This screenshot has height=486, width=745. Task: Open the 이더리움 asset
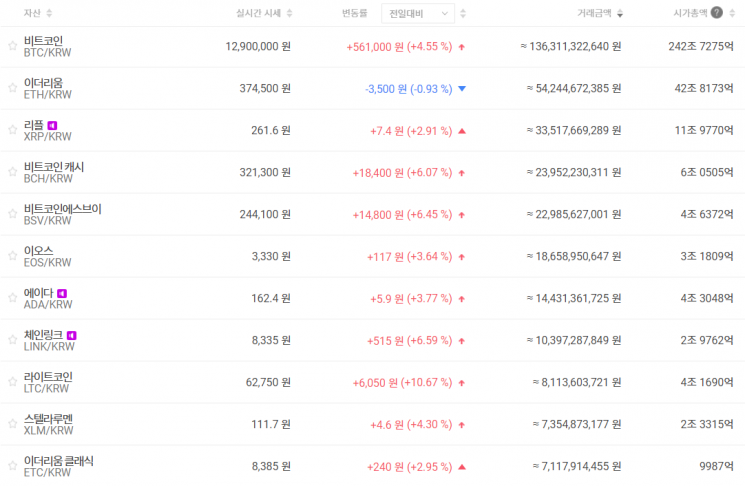[43, 83]
